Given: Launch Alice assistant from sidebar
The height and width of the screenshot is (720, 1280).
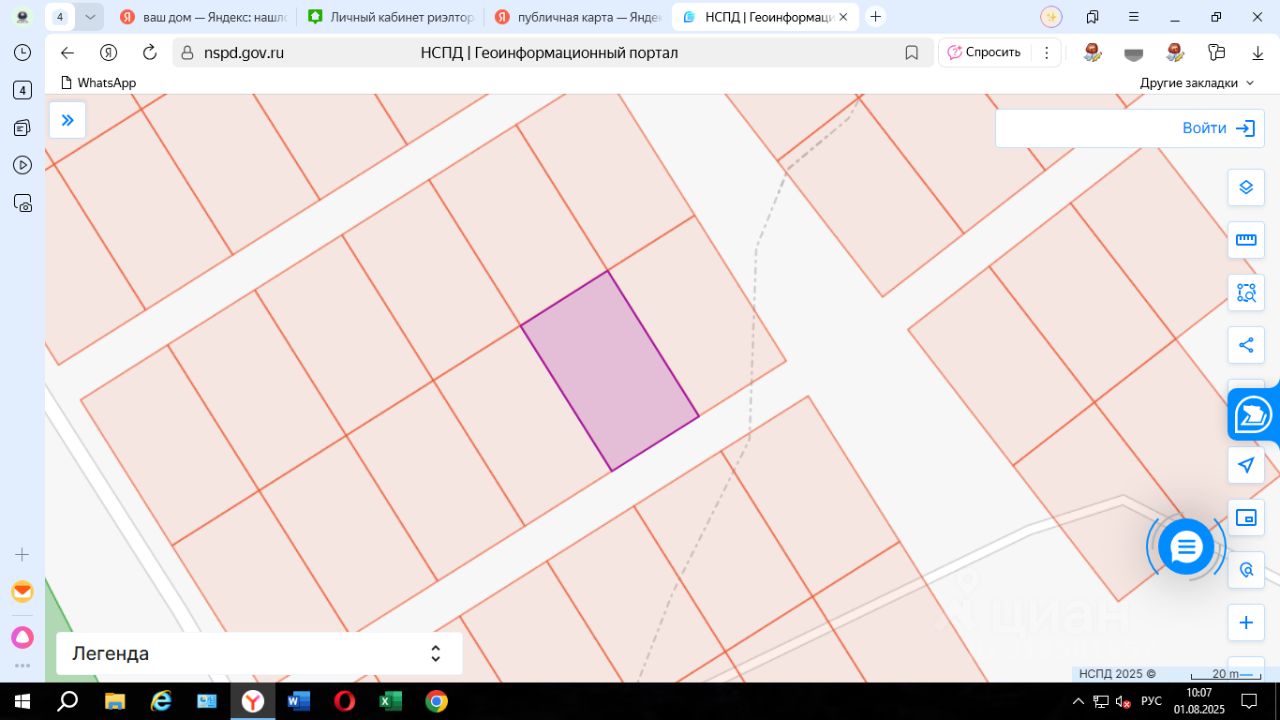Looking at the screenshot, I should [x=22, y=637].
